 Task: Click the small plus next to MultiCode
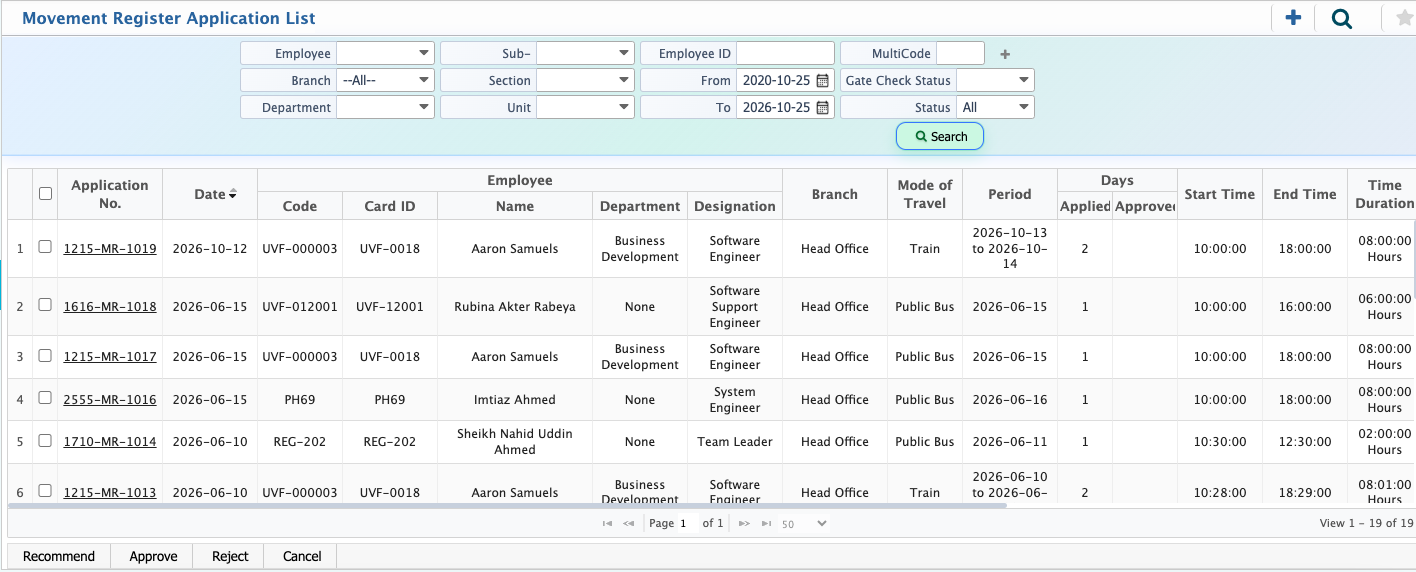(1006, 55)
